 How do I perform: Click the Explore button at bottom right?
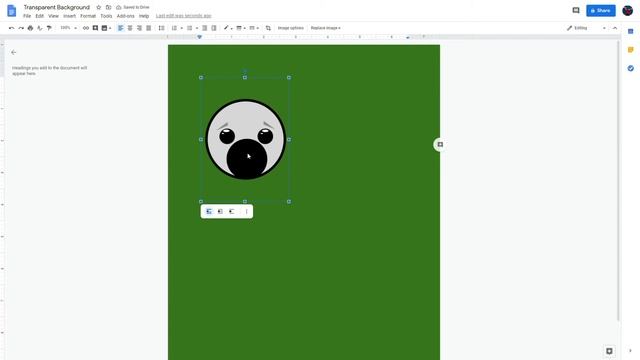[609, 351]
